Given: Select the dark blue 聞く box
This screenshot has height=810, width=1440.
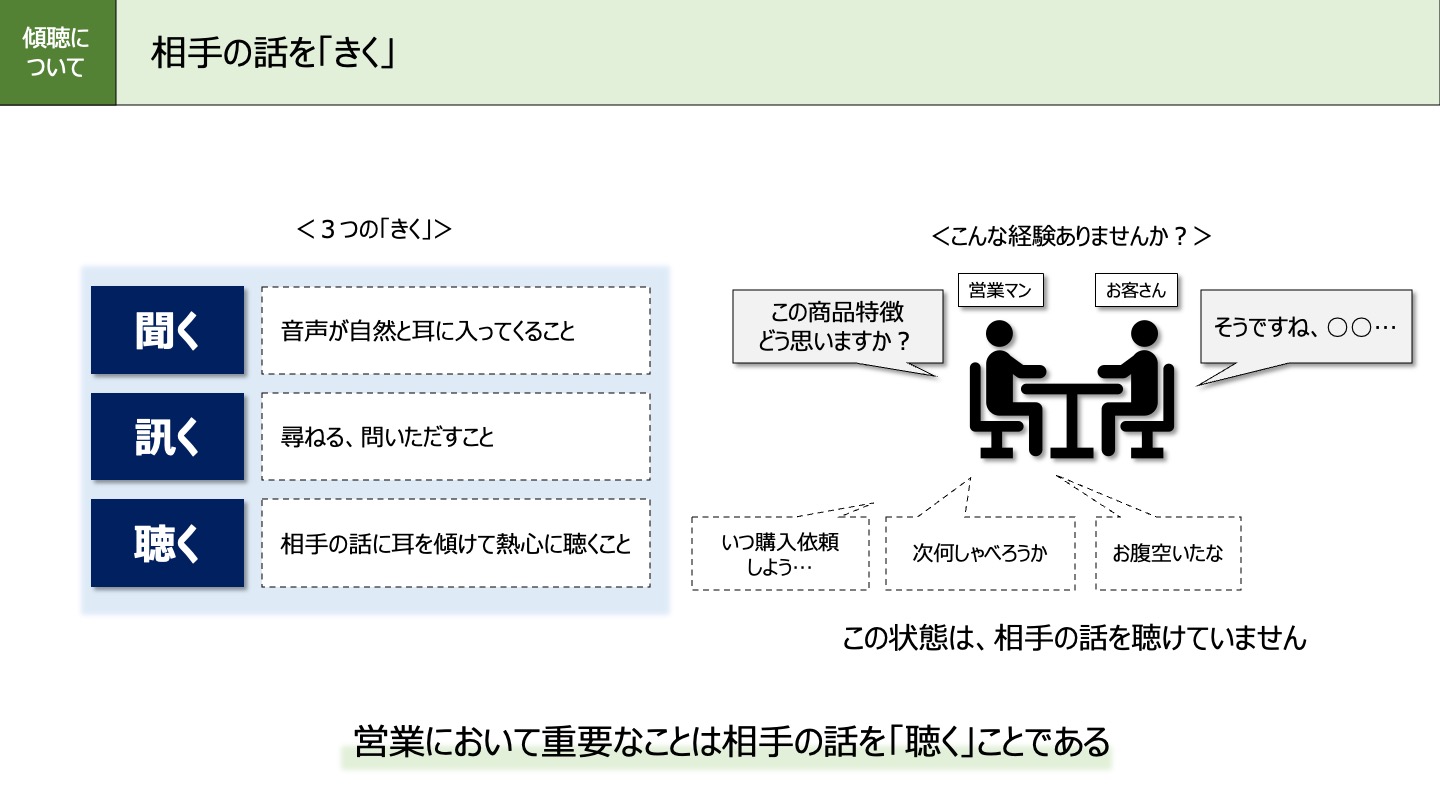Looking at the screenshot, I should click(x=167, y=330).
